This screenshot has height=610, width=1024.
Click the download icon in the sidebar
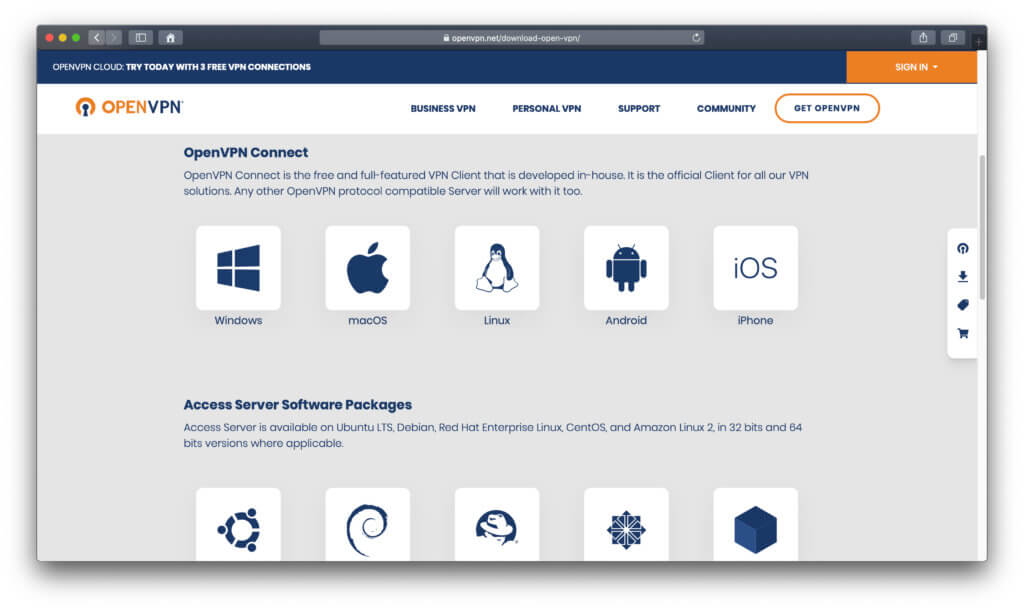(962, 276)
